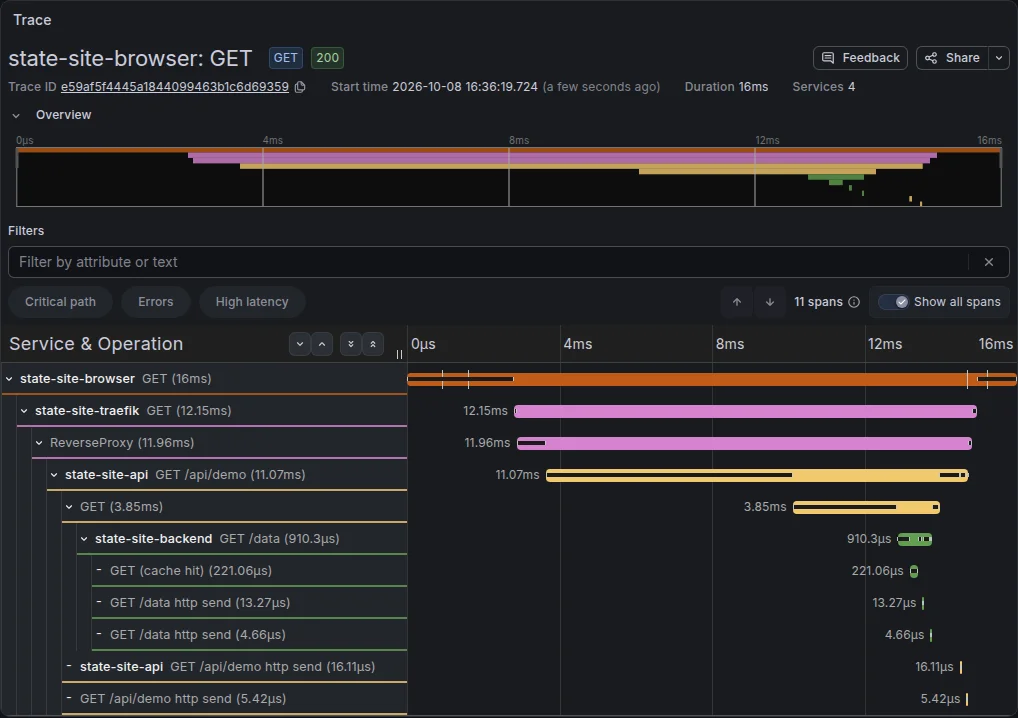
Task: Click the Duration 16ms value
Action: tap(753, 87)
